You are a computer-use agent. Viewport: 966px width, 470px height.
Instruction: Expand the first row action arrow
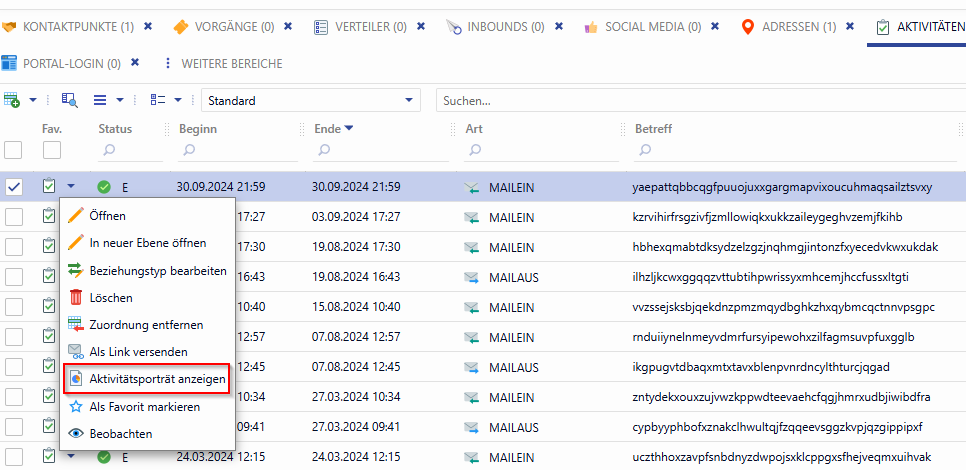[x=71, y=186]
